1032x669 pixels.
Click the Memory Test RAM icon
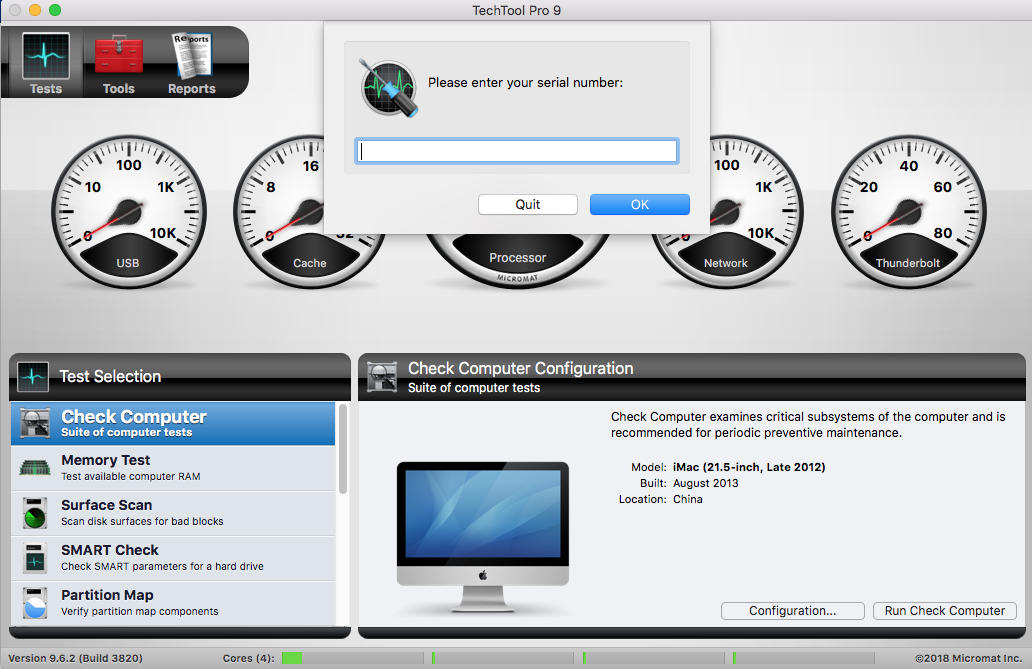coord(35,468)
